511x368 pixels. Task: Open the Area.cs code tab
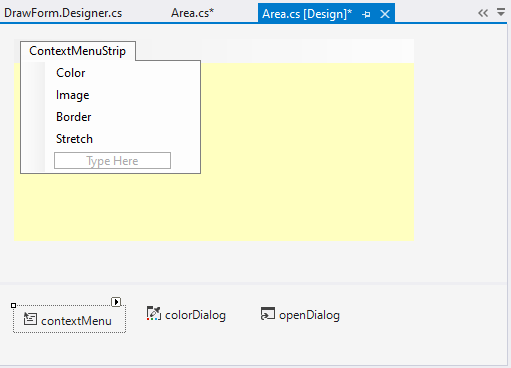tap(192, 13)
